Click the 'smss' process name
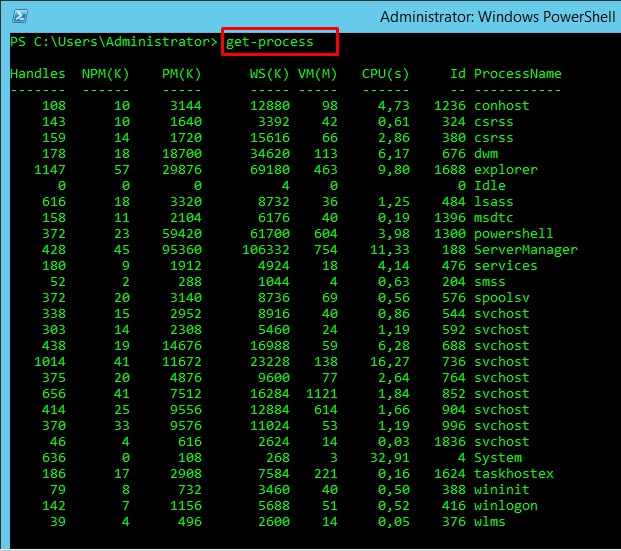621x551 pixels. [490, 282]
